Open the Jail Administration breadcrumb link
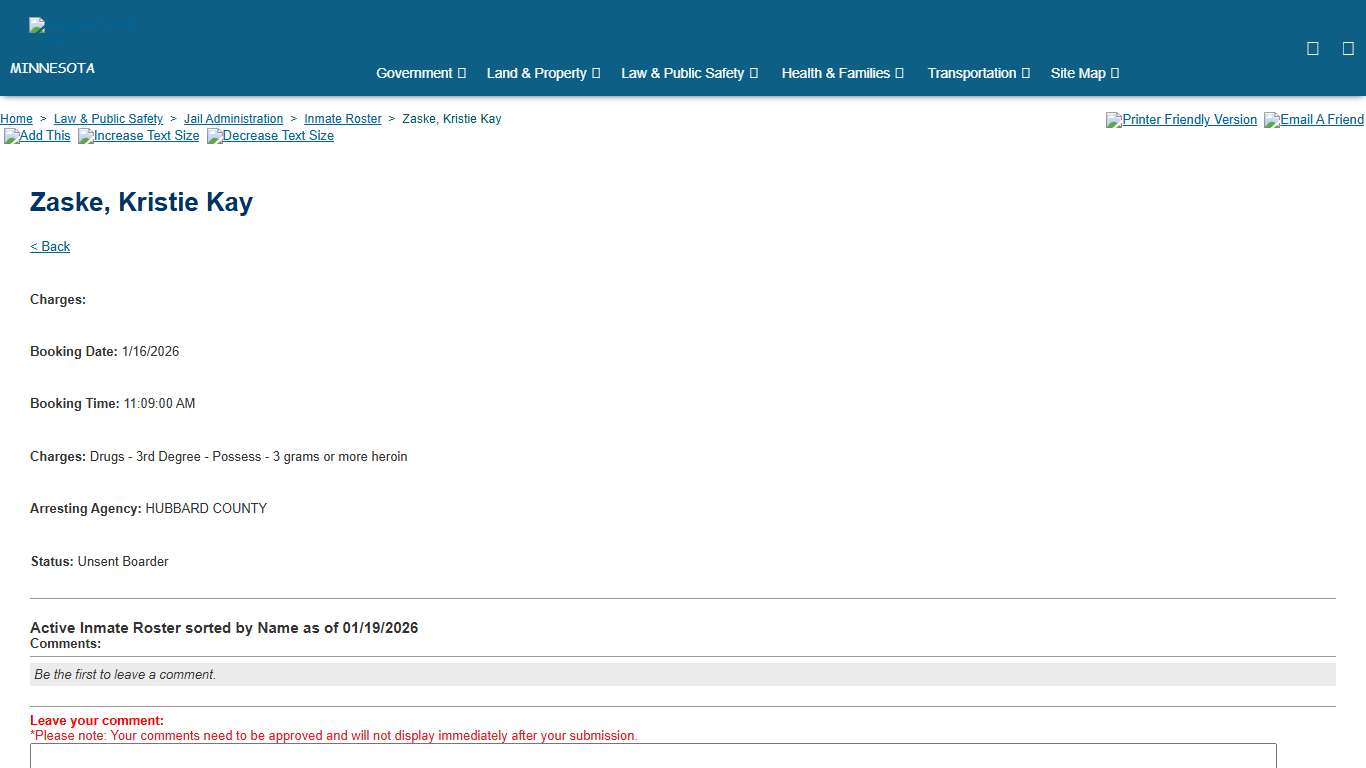1366x768 pixels. point(233,119)
